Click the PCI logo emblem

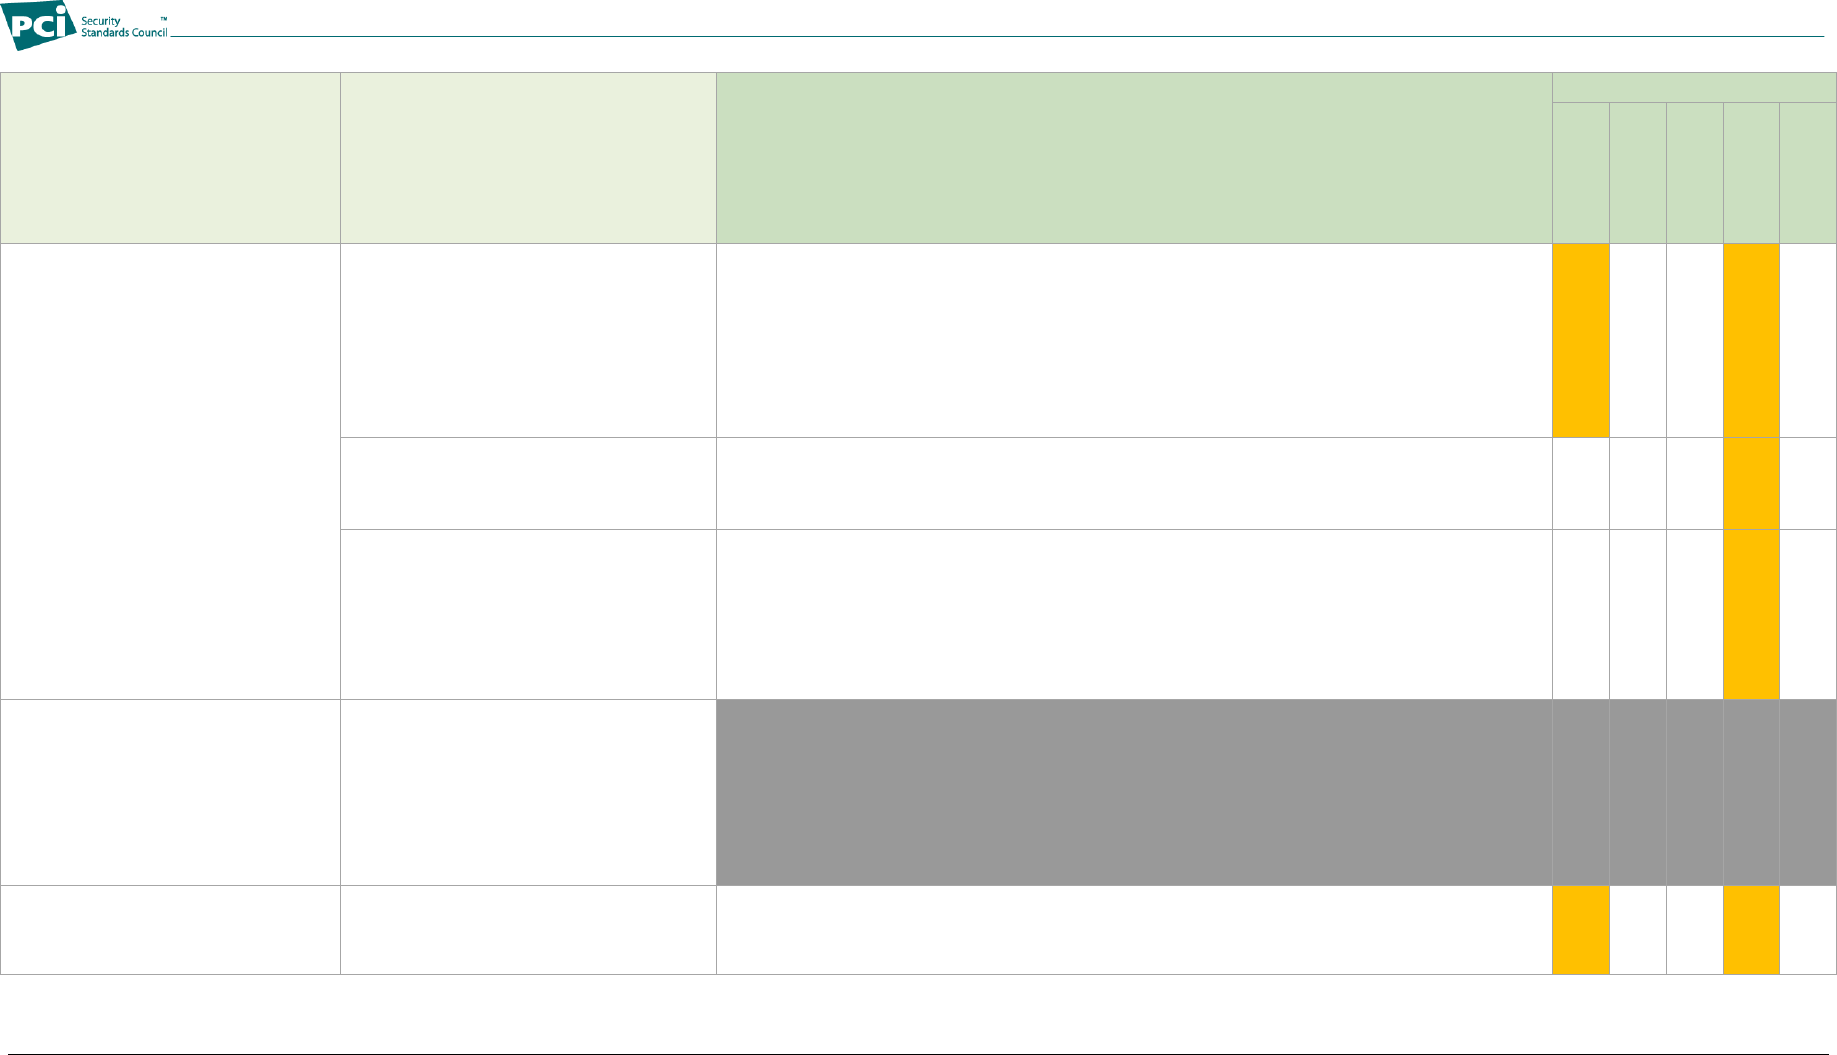[38, 25]
